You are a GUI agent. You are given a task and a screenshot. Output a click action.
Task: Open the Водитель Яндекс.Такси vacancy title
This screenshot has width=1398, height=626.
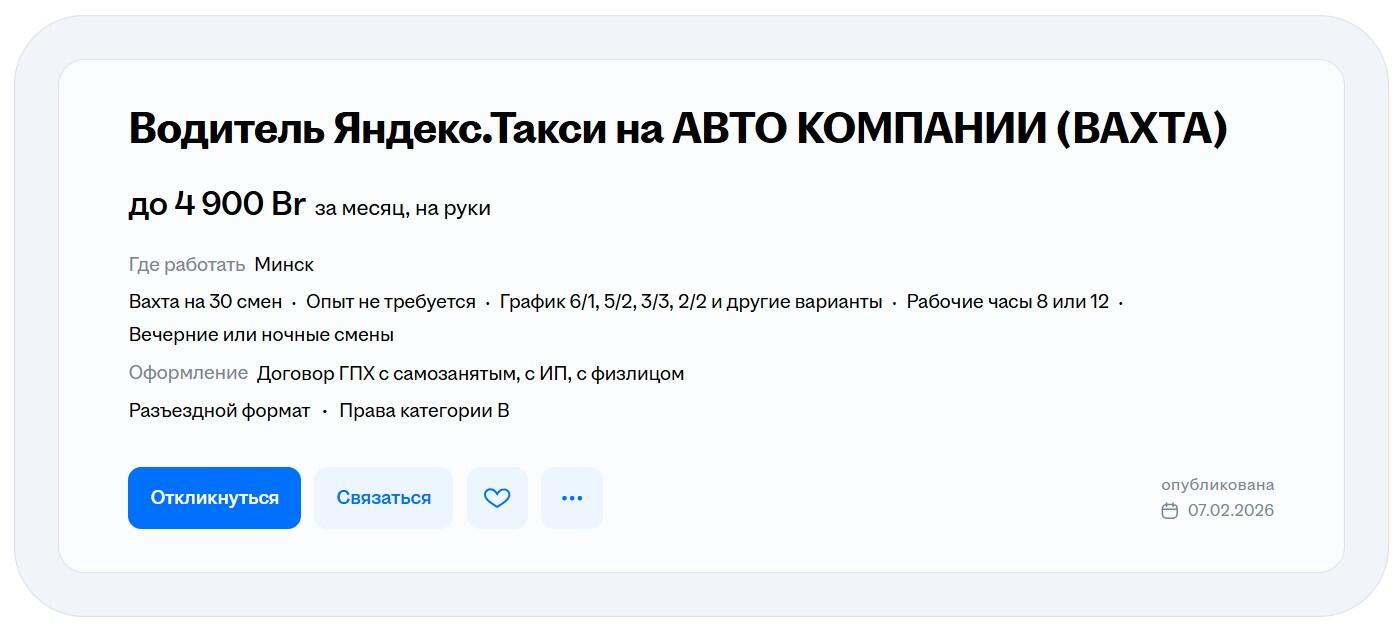tap(677, 129)
